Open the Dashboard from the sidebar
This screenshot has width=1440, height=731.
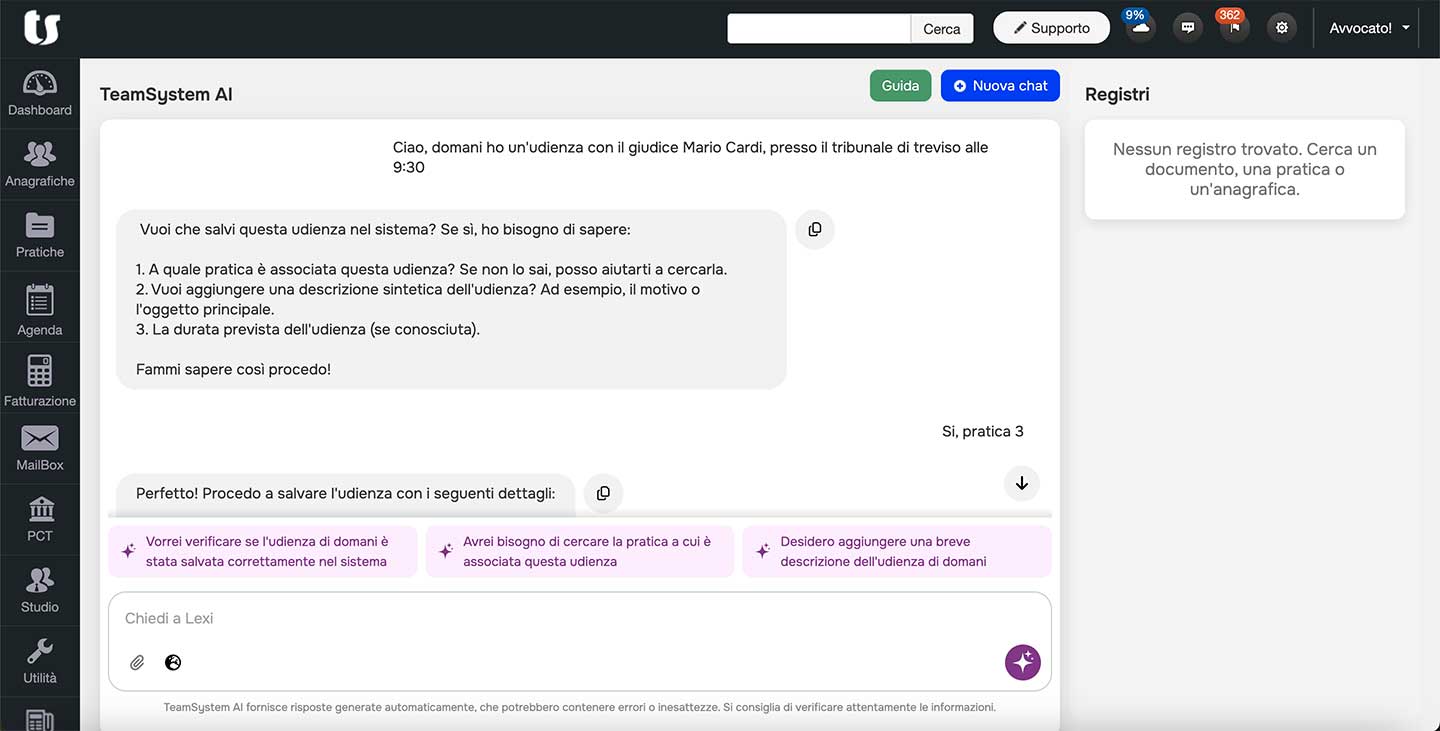40,94
